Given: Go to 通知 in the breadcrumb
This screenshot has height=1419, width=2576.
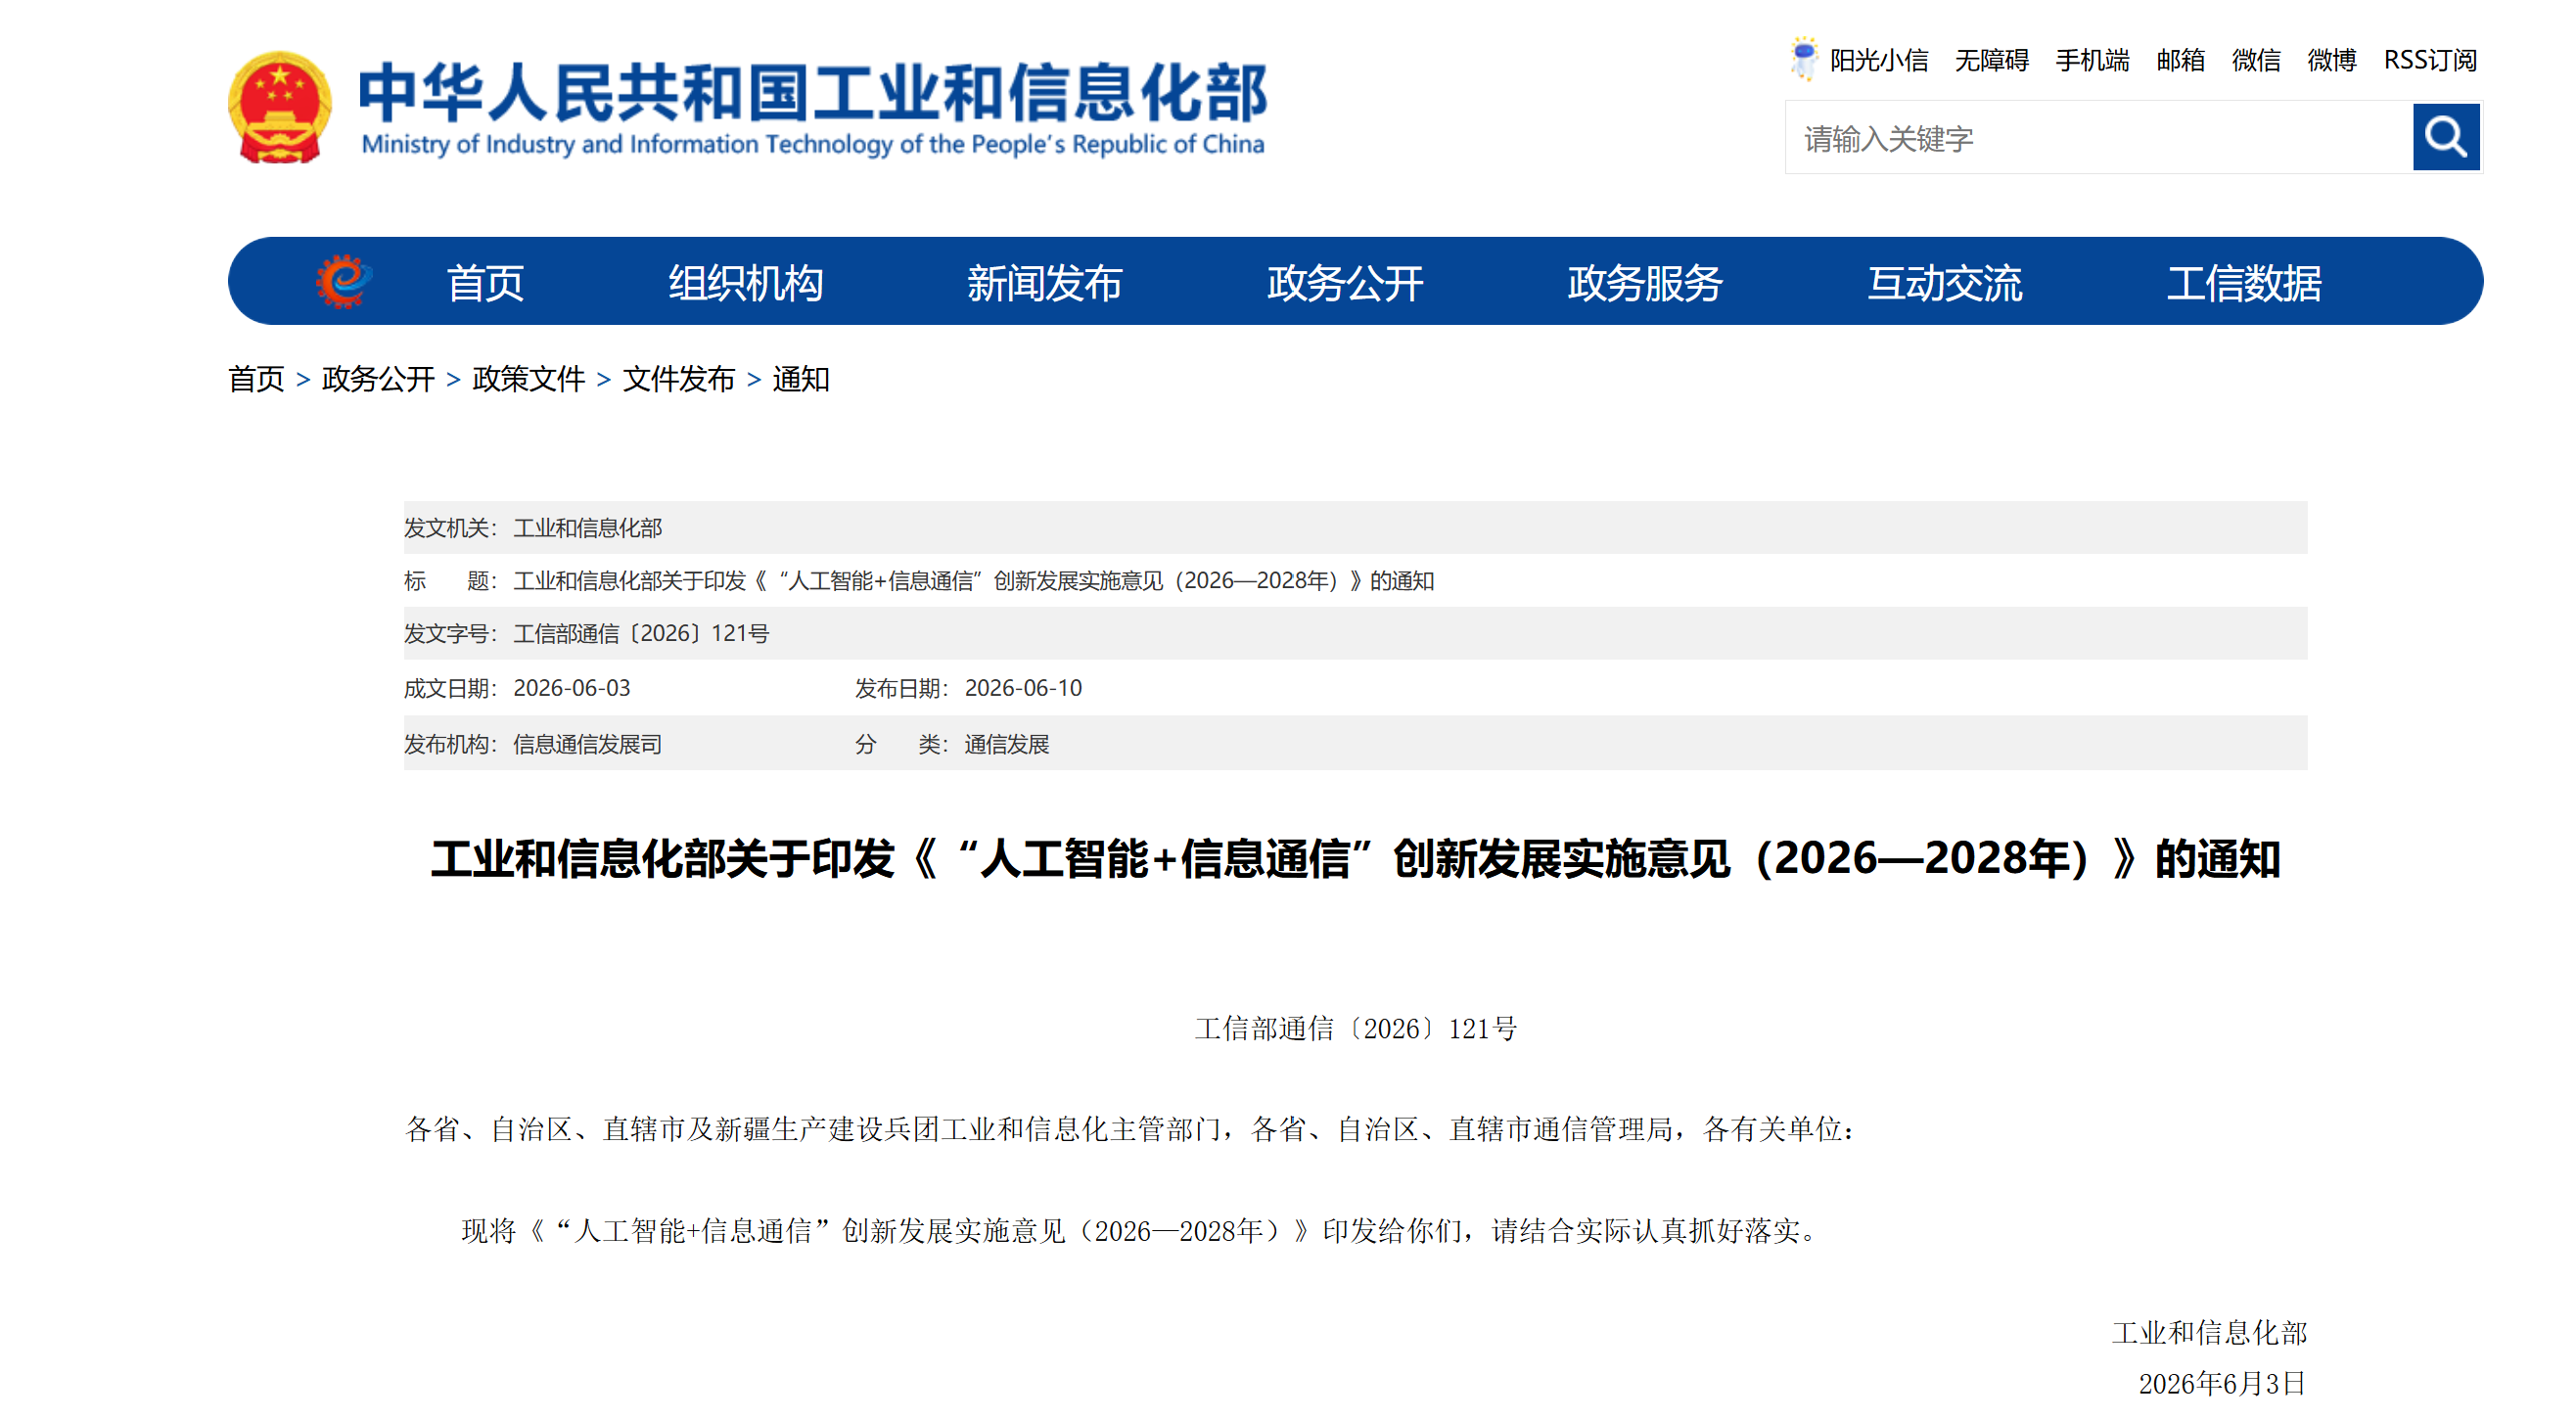Looking at the screenshot, I should [801, 379].
